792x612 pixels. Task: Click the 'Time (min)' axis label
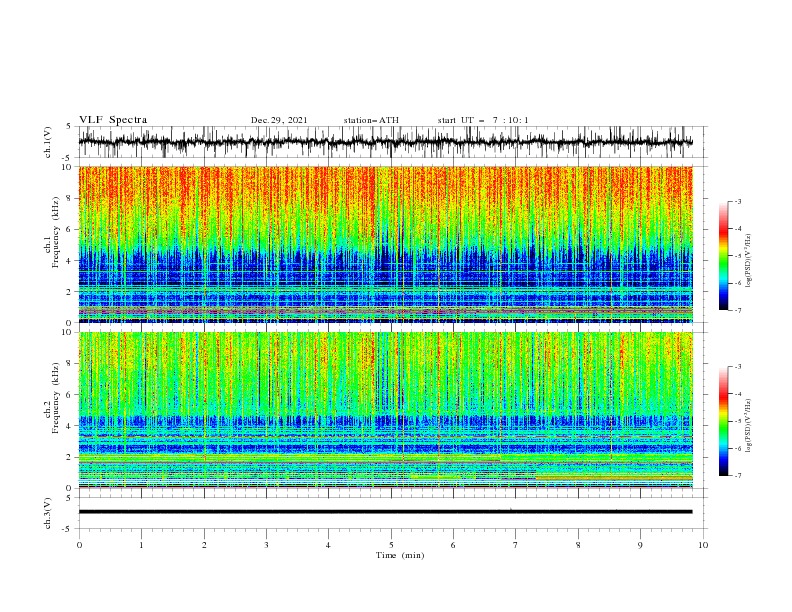(400, 555)
